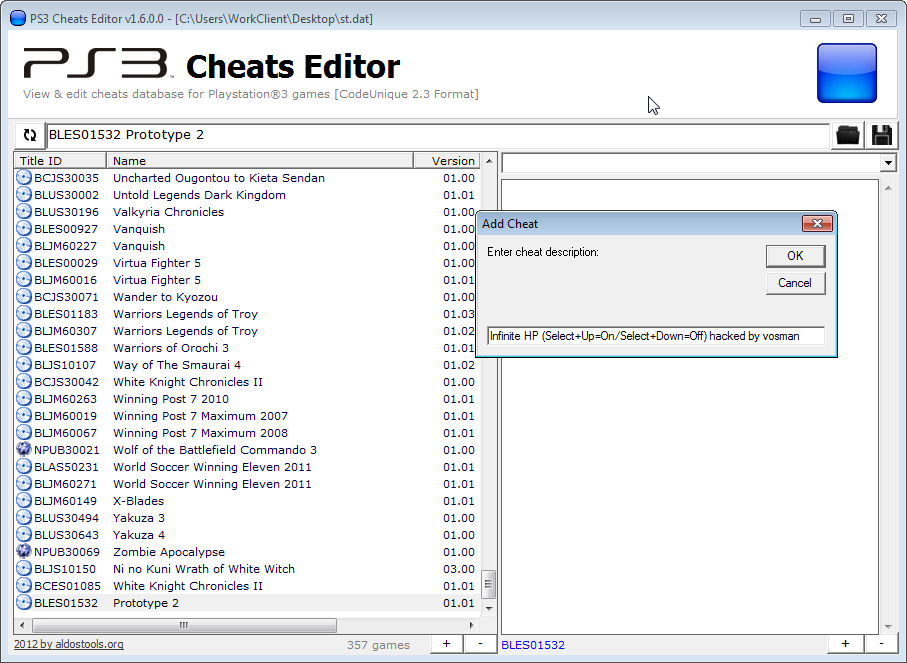Click the disc icon next to BLES01532
This screenshot has width=907, height=663.
(24, 603)
